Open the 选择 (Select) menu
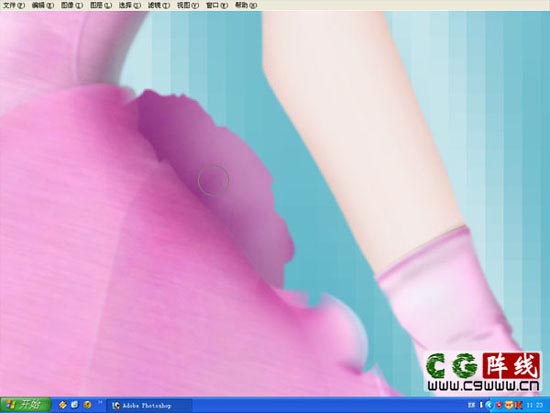 [x=129, y=5]
